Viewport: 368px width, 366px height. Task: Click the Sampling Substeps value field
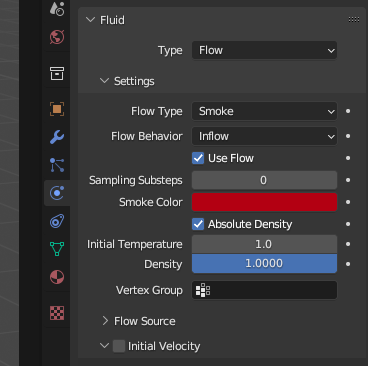pyautogui.click(x=264, y=180)
